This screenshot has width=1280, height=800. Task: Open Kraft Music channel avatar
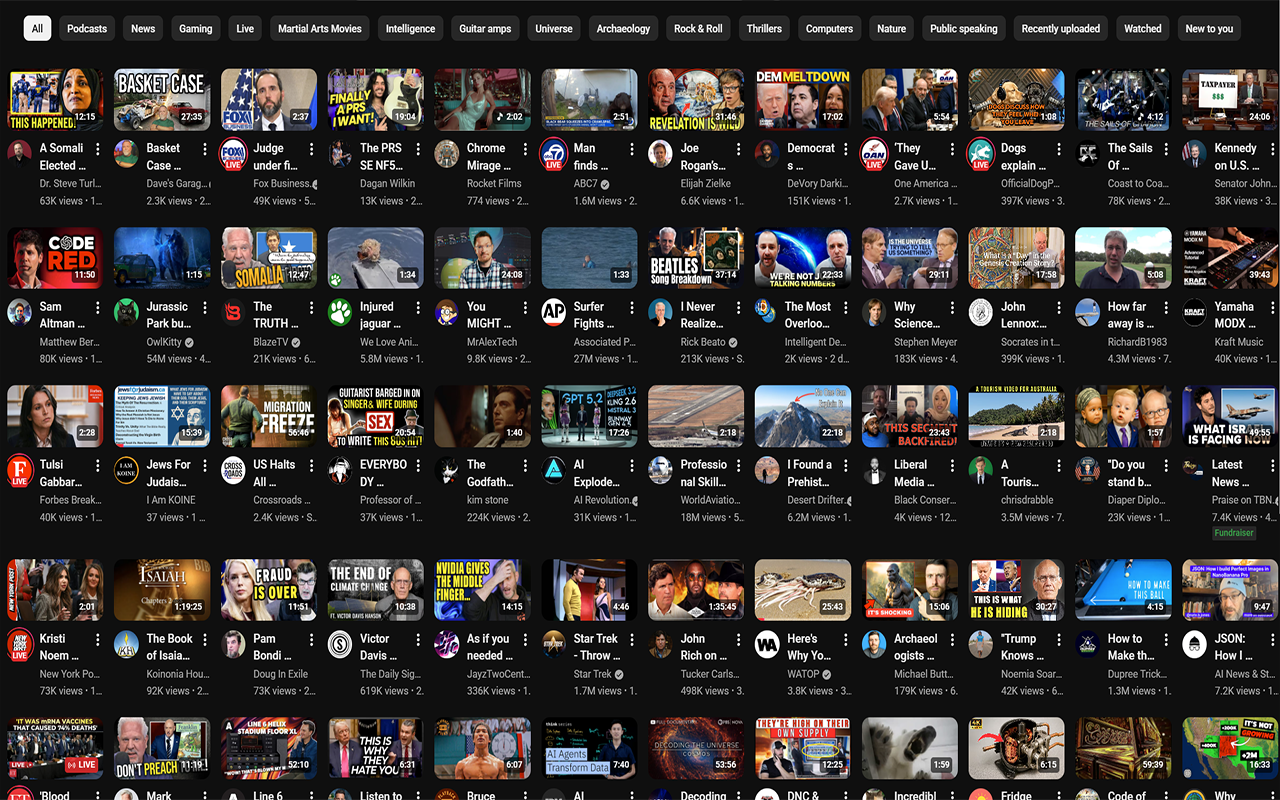pos(1194,312)
